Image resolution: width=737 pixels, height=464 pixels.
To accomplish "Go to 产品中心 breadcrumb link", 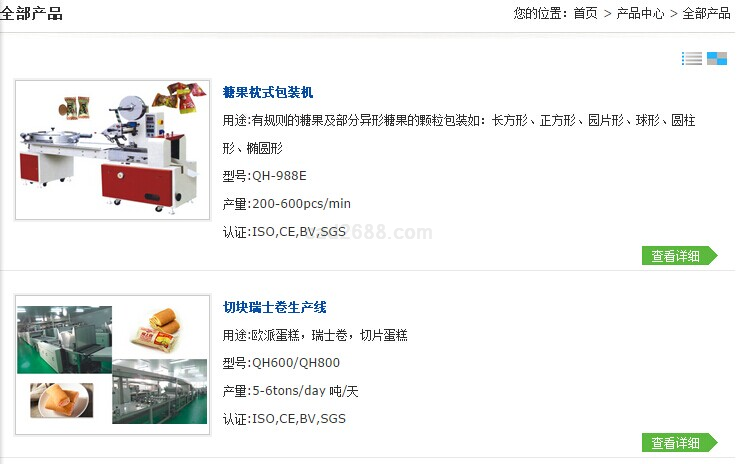I will (x=640, y=14).
